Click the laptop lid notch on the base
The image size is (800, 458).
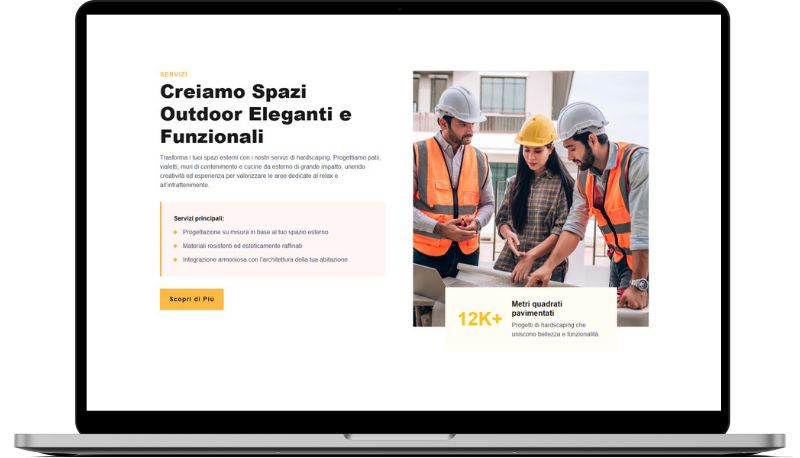pos(399,437)
